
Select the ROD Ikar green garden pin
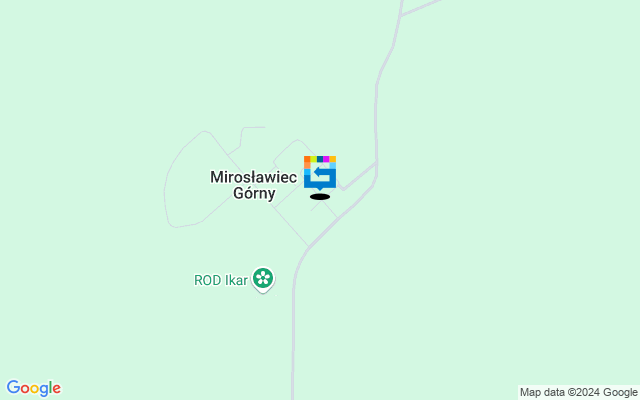coord(263,280)
